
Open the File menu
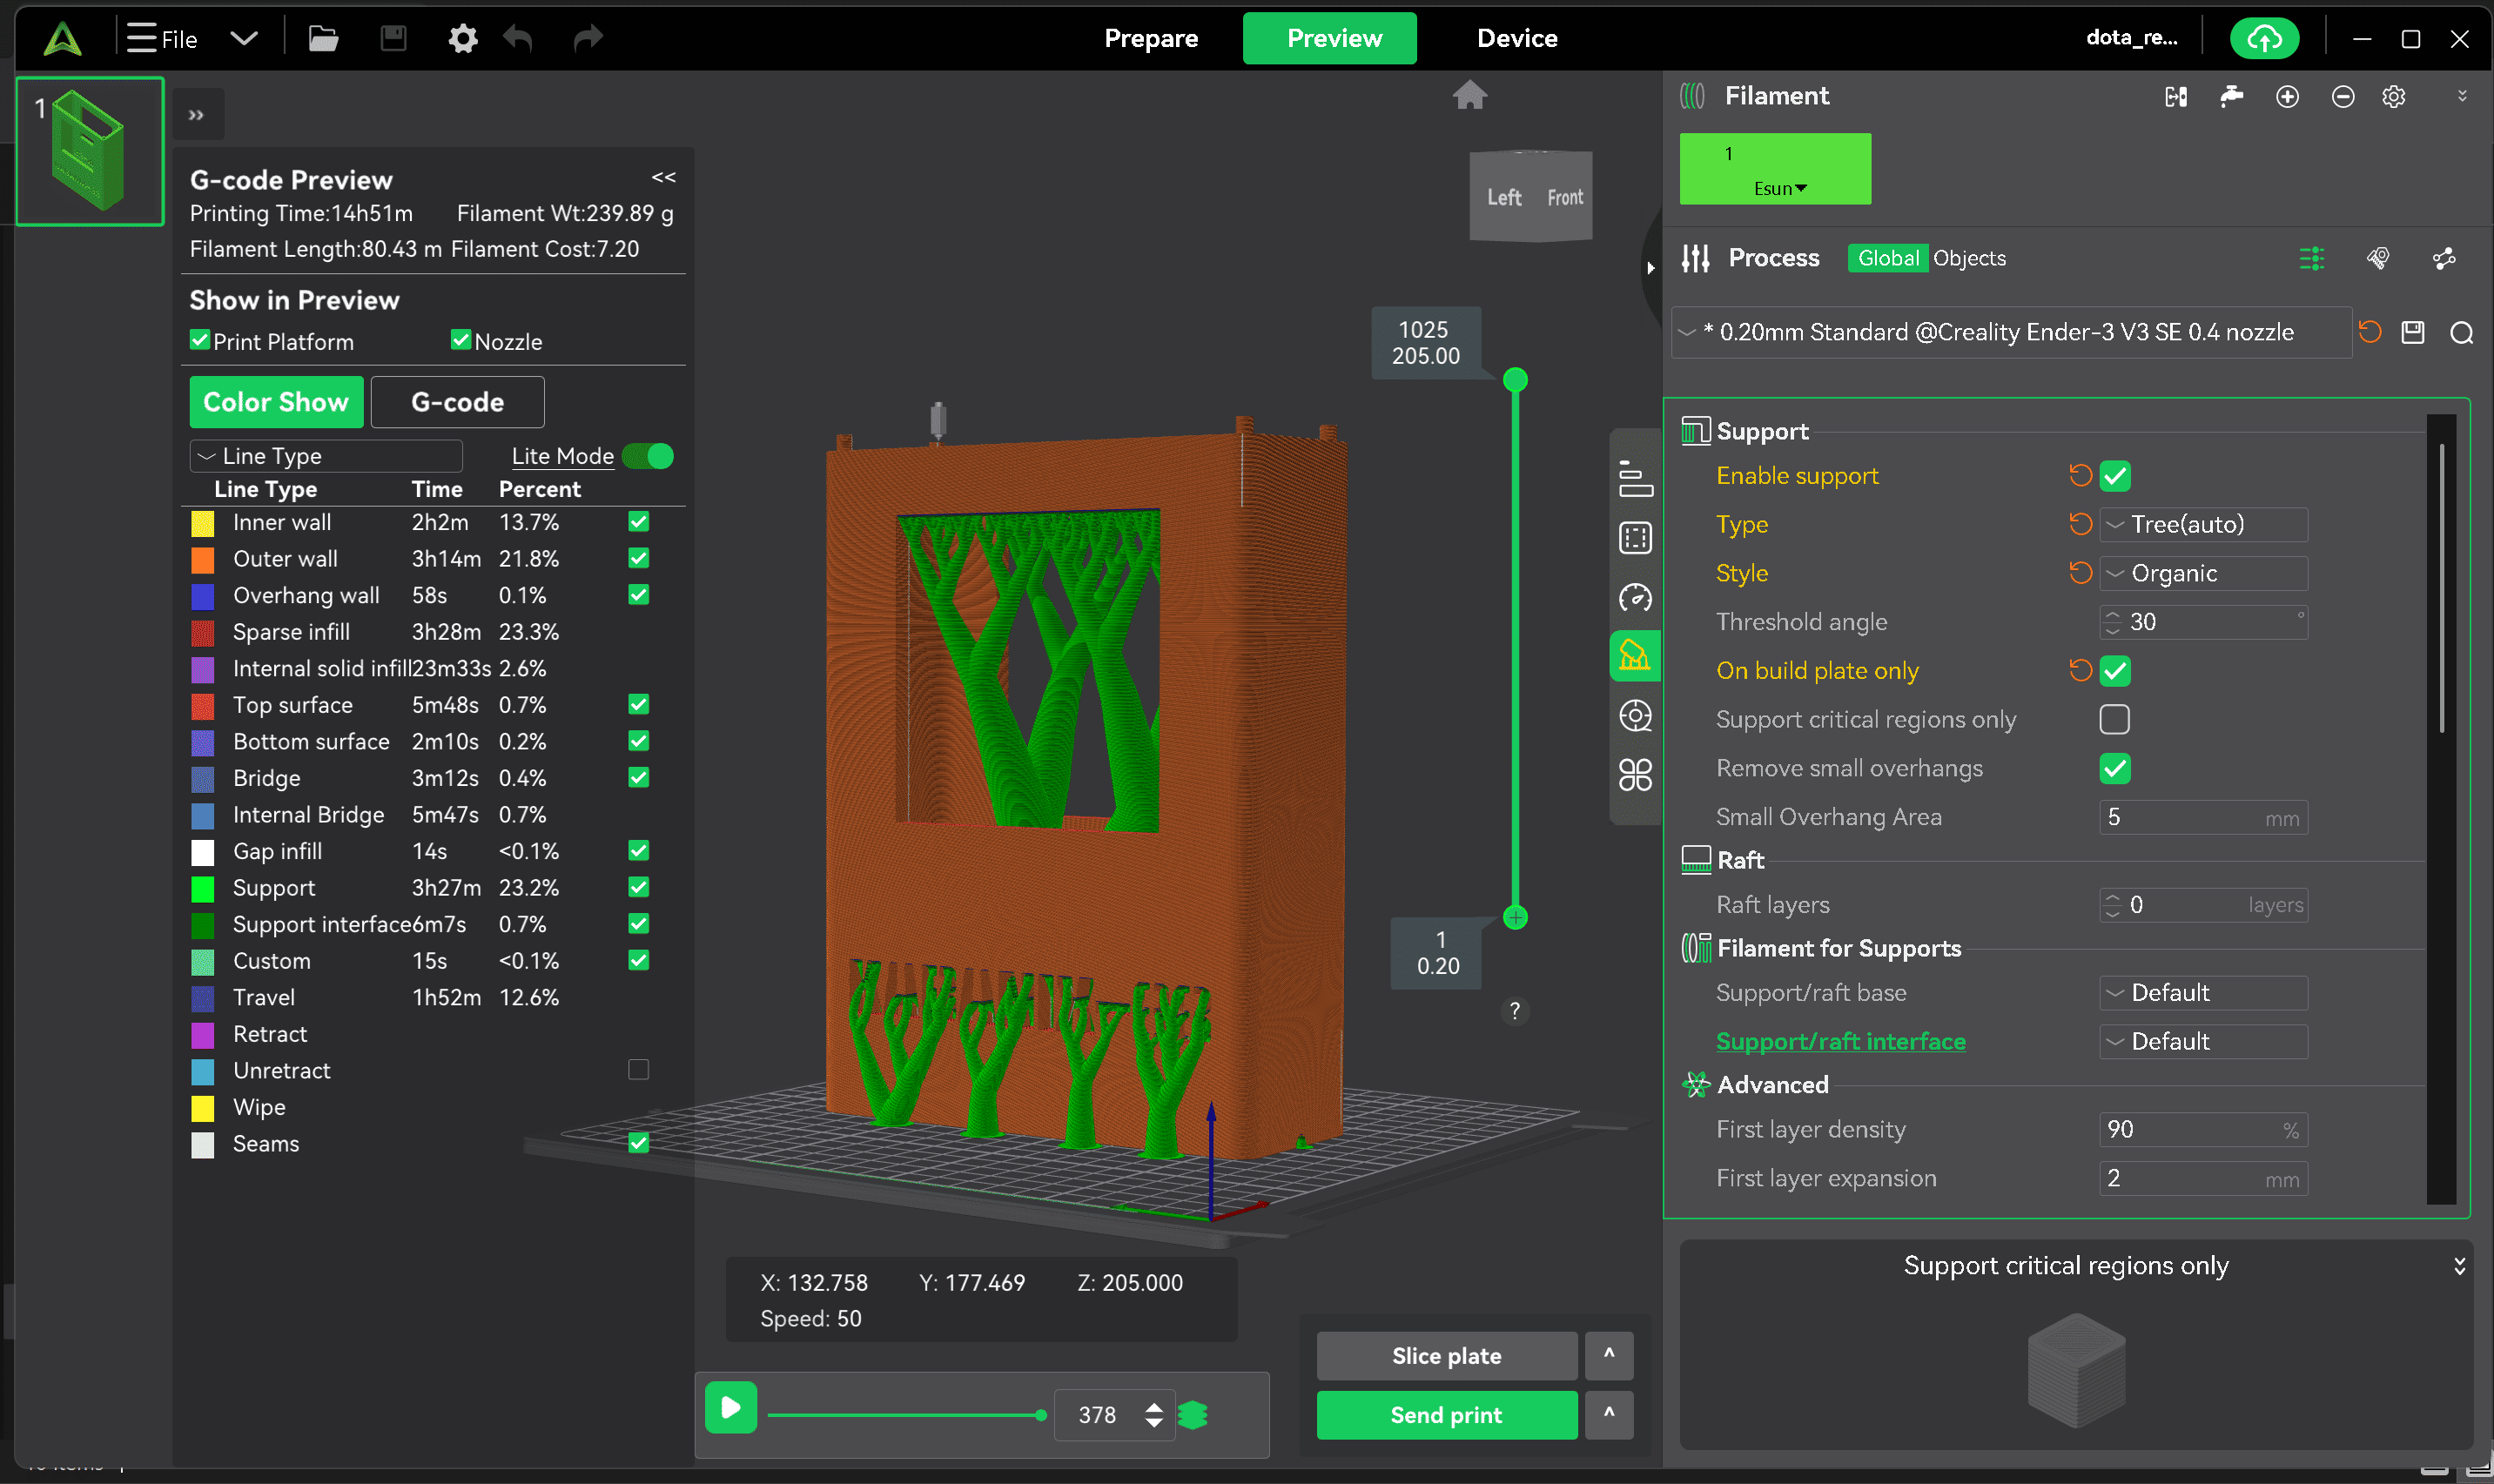click(162, 39)
